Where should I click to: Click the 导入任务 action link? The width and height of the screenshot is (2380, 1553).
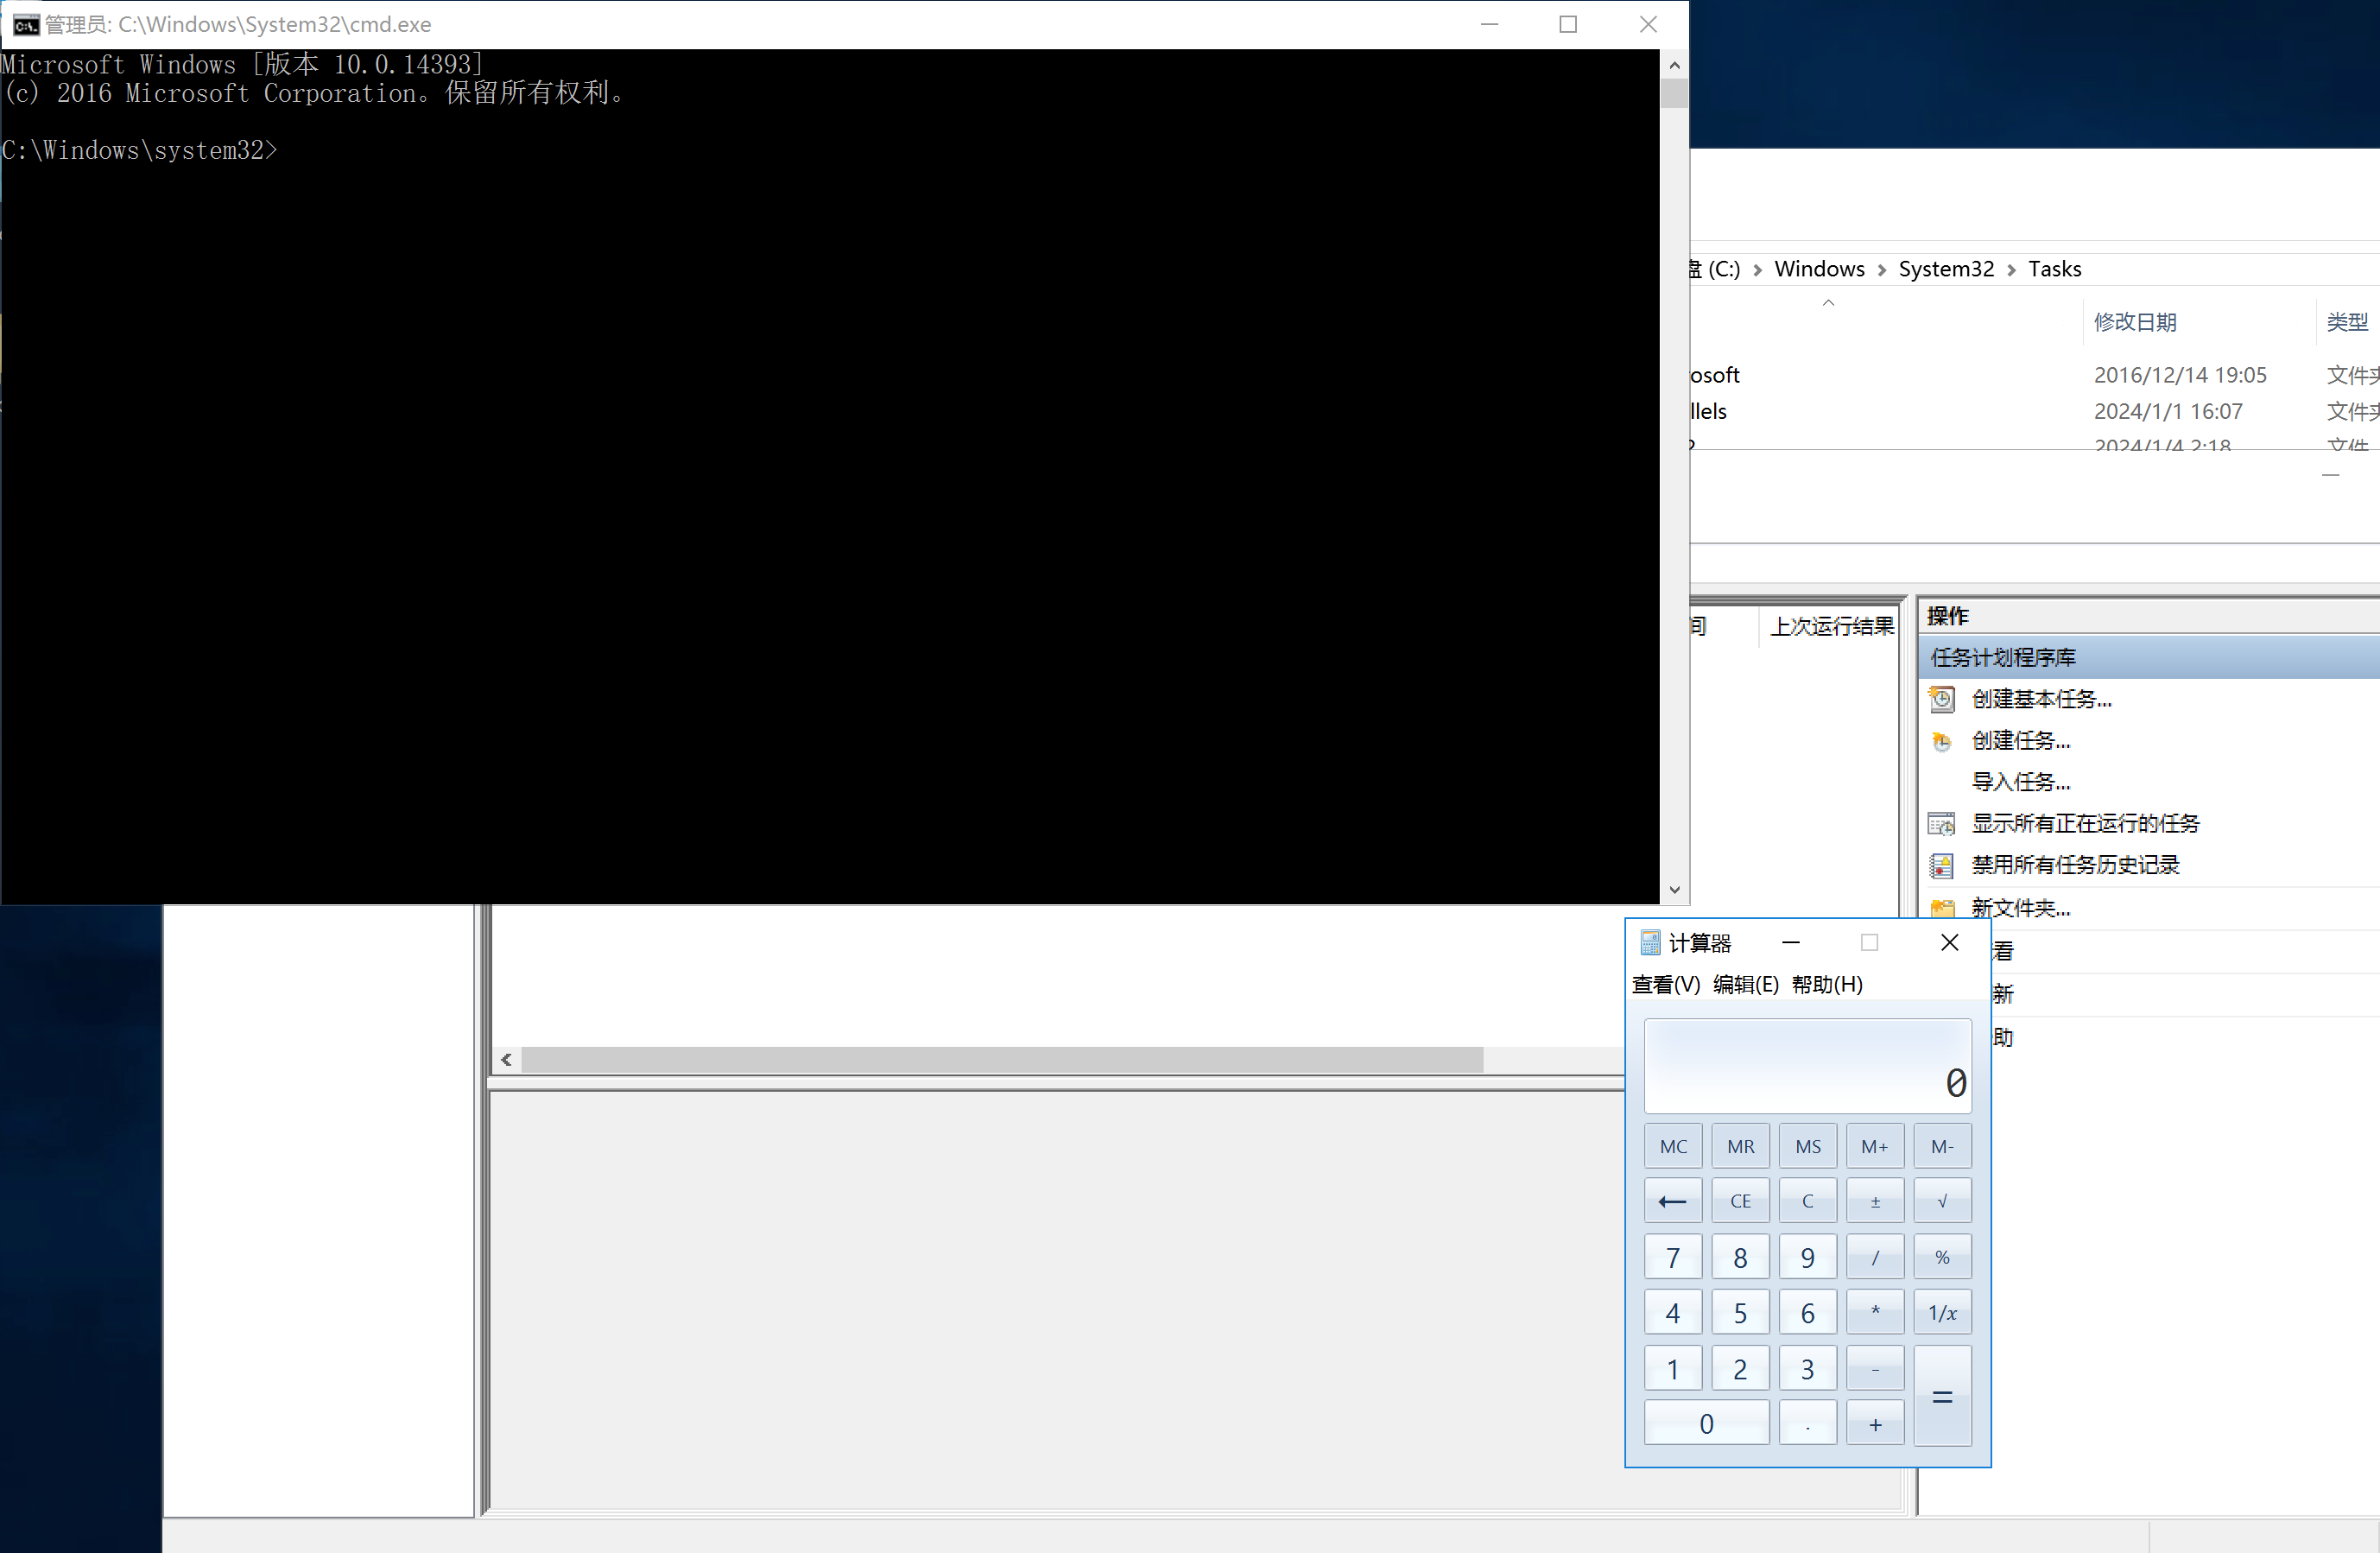pos(2020,782)
